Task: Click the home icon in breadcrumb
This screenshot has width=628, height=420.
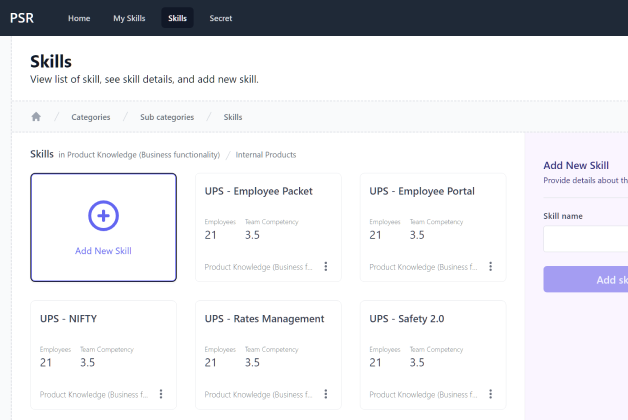Action: pyautogui.click(x=36, y=117)
